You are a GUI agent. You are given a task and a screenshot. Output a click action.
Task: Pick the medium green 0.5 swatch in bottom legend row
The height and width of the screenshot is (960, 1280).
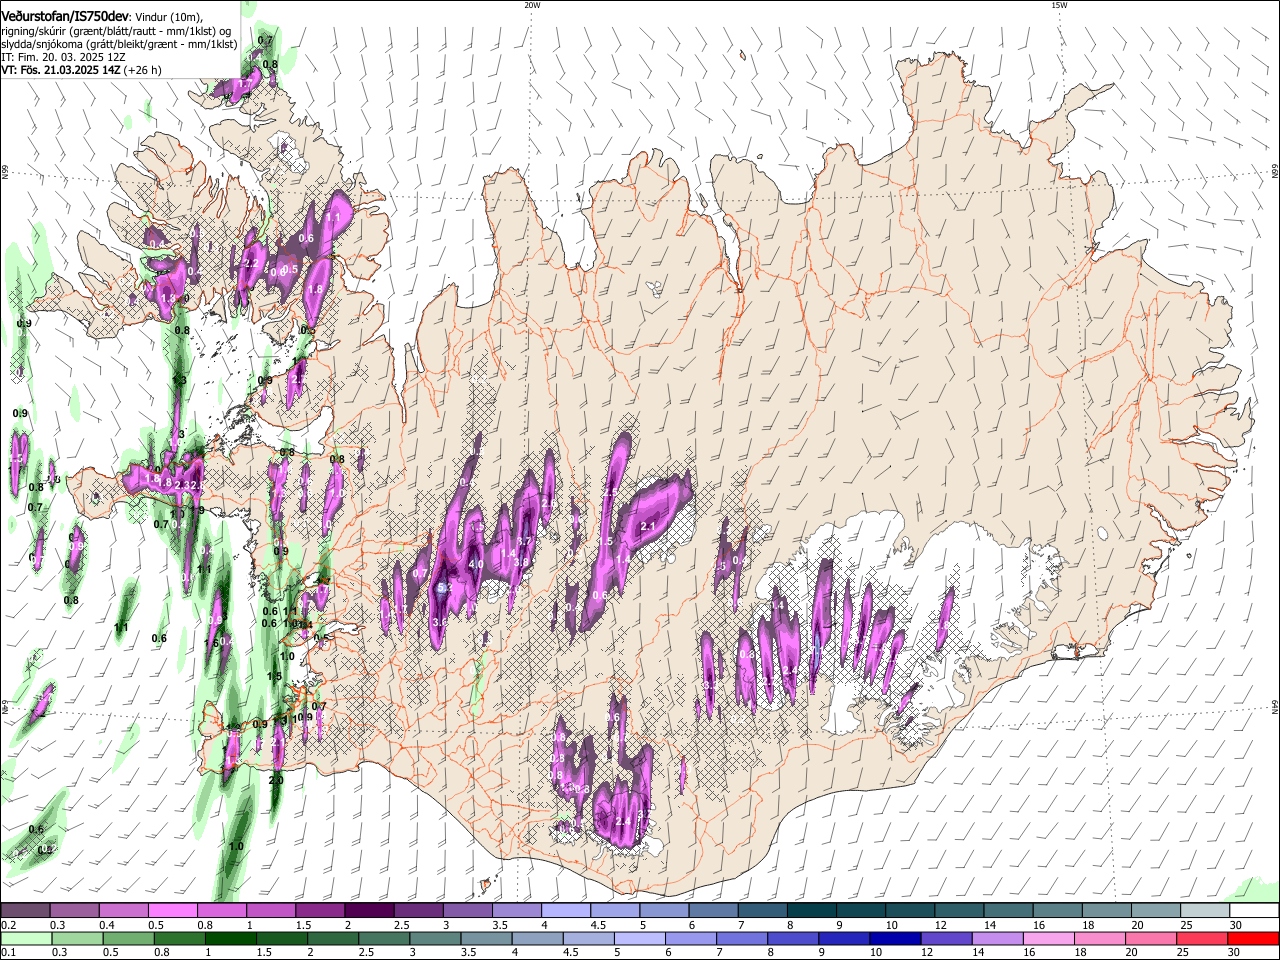pos(128,938)
